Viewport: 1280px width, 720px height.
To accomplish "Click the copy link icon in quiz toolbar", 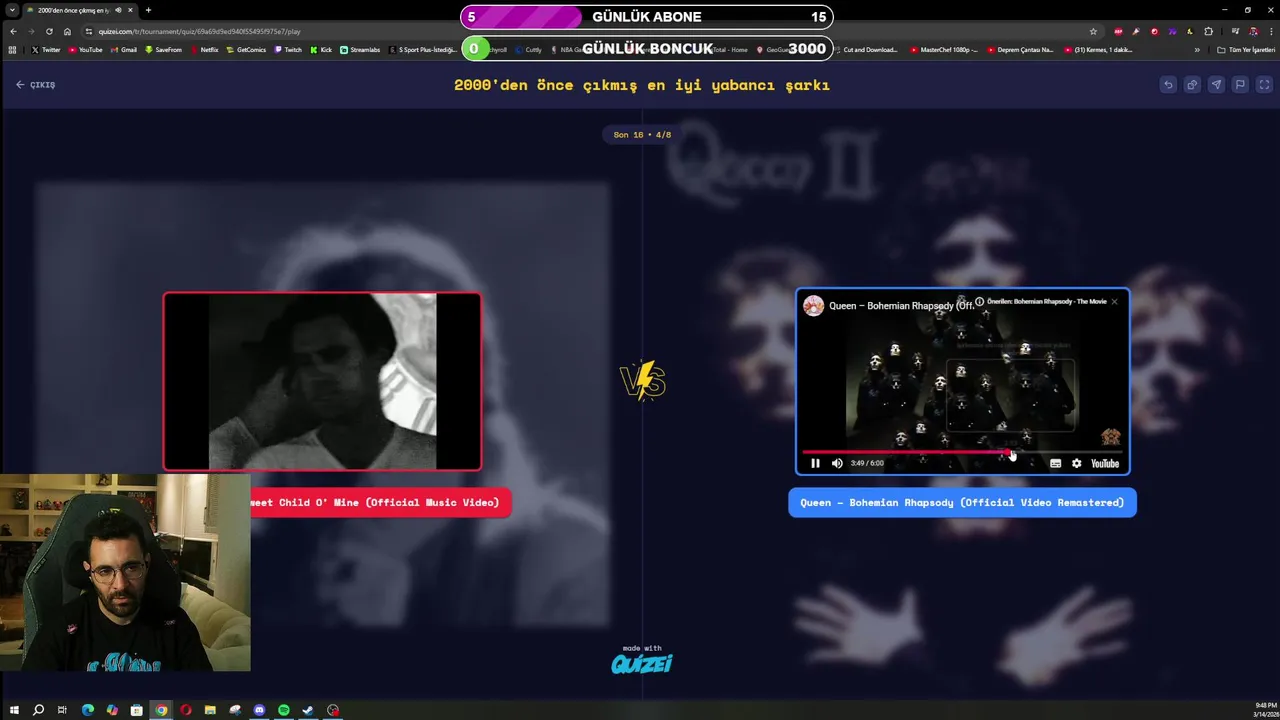I will (x=1192, y=85).
